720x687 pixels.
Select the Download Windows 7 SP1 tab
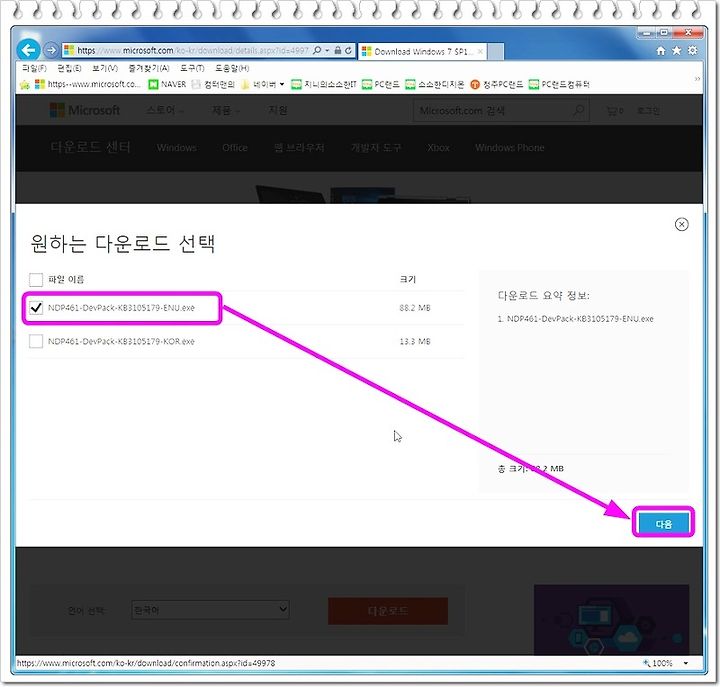(x=422, y=51)
